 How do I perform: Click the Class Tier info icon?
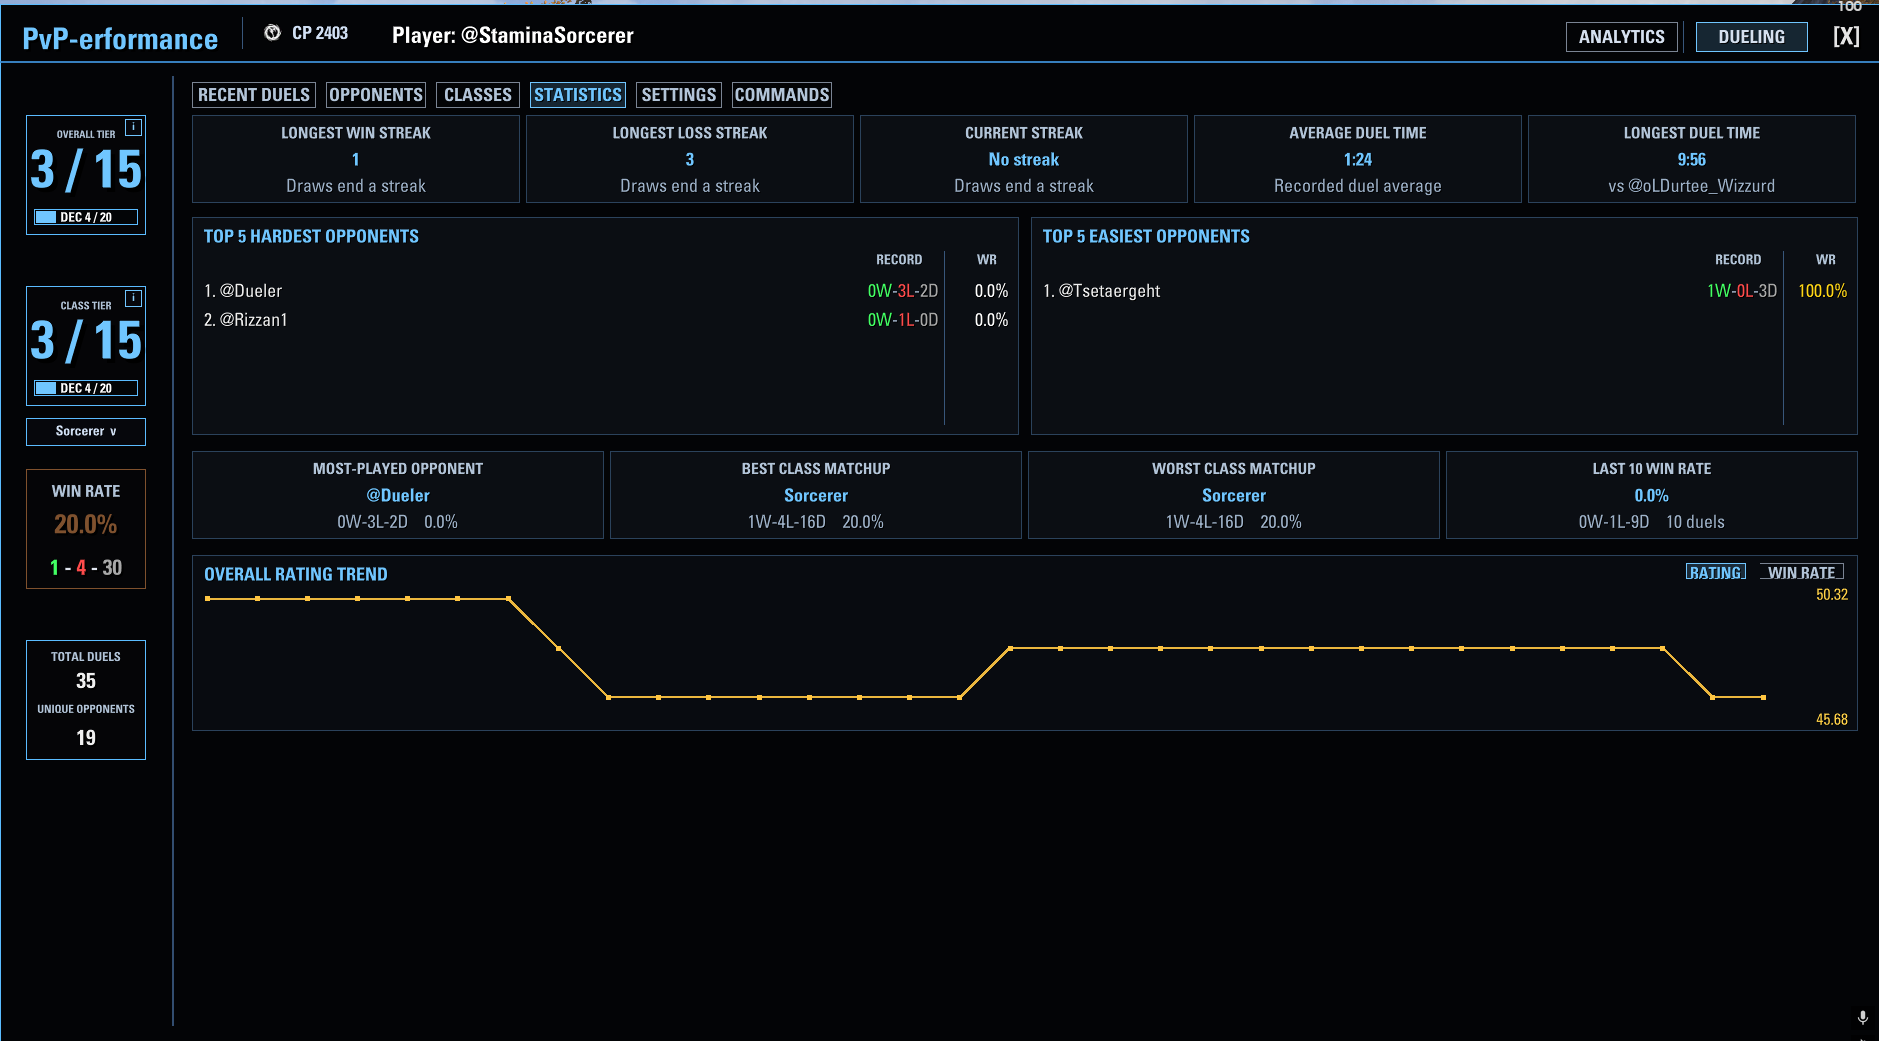click(x=133, y=298)
